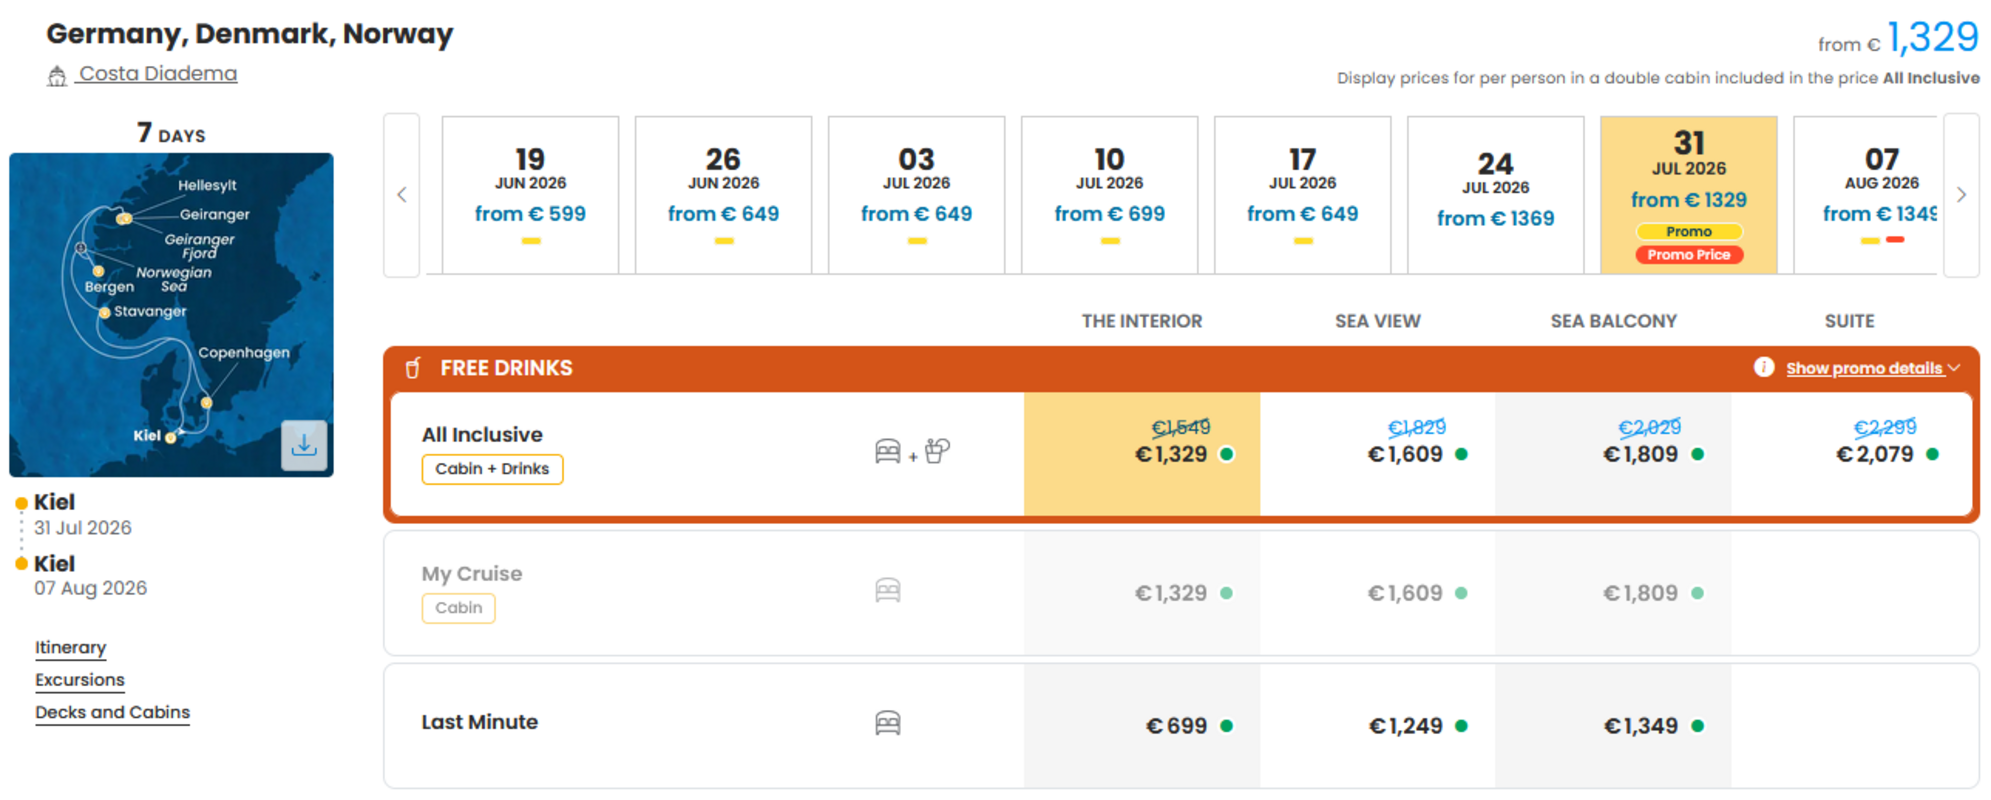This screenshot has height=800, width=1991.
Task: Select the 10 Jul 2026 departure
Action: (x=1109, y=195)
